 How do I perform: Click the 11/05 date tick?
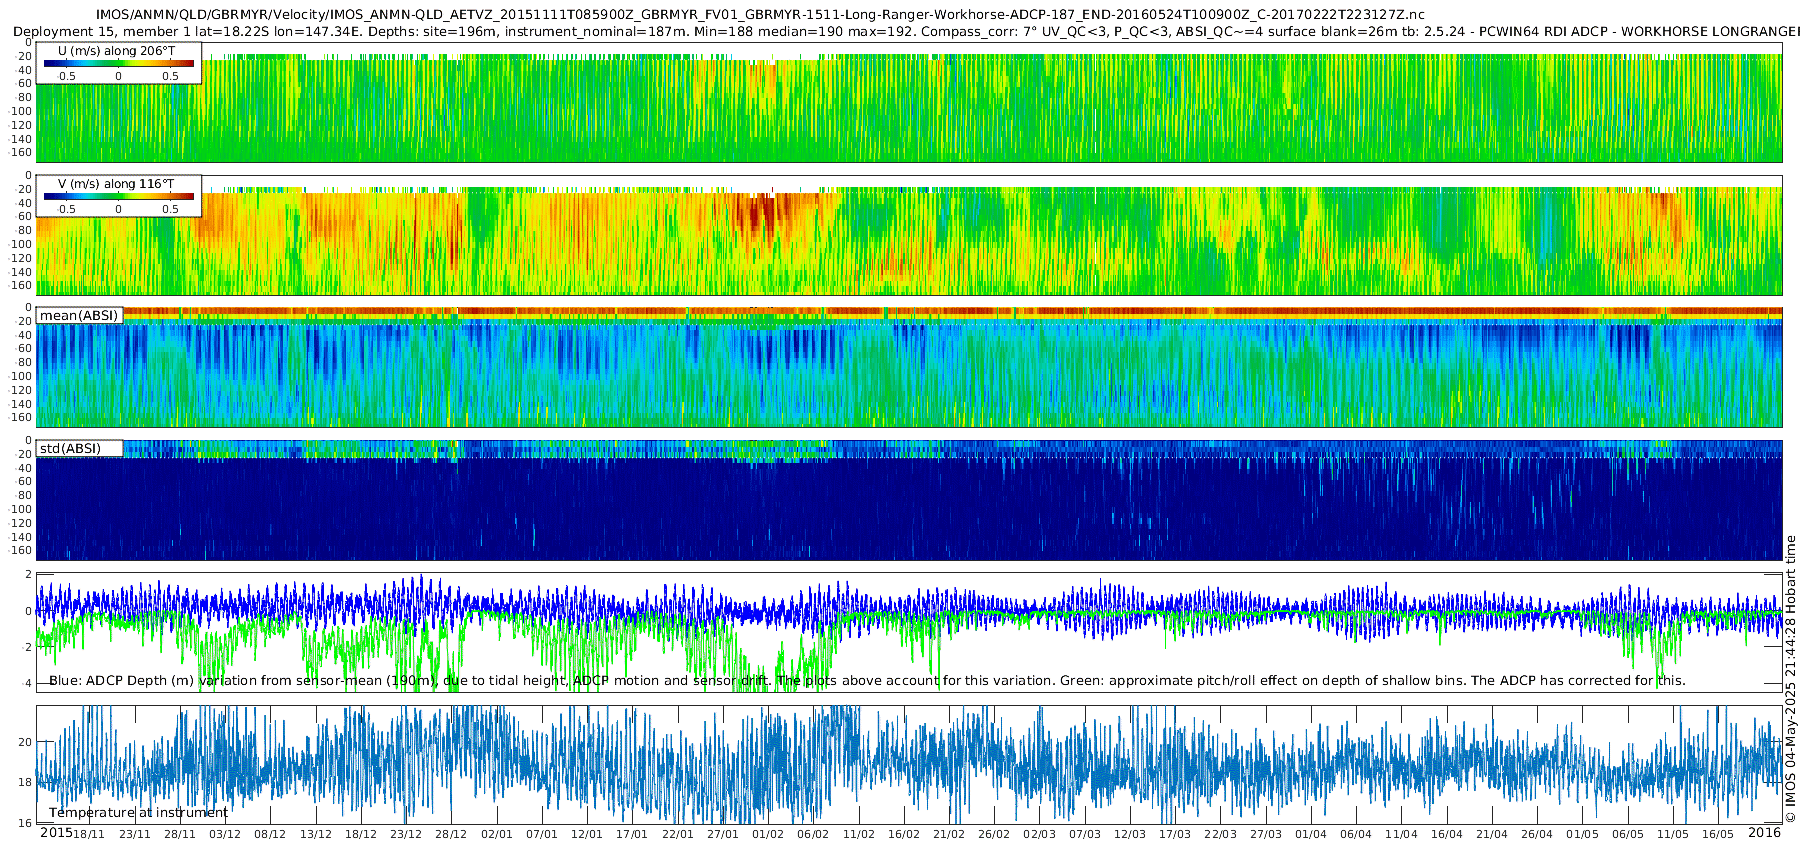click(1673, 834)
